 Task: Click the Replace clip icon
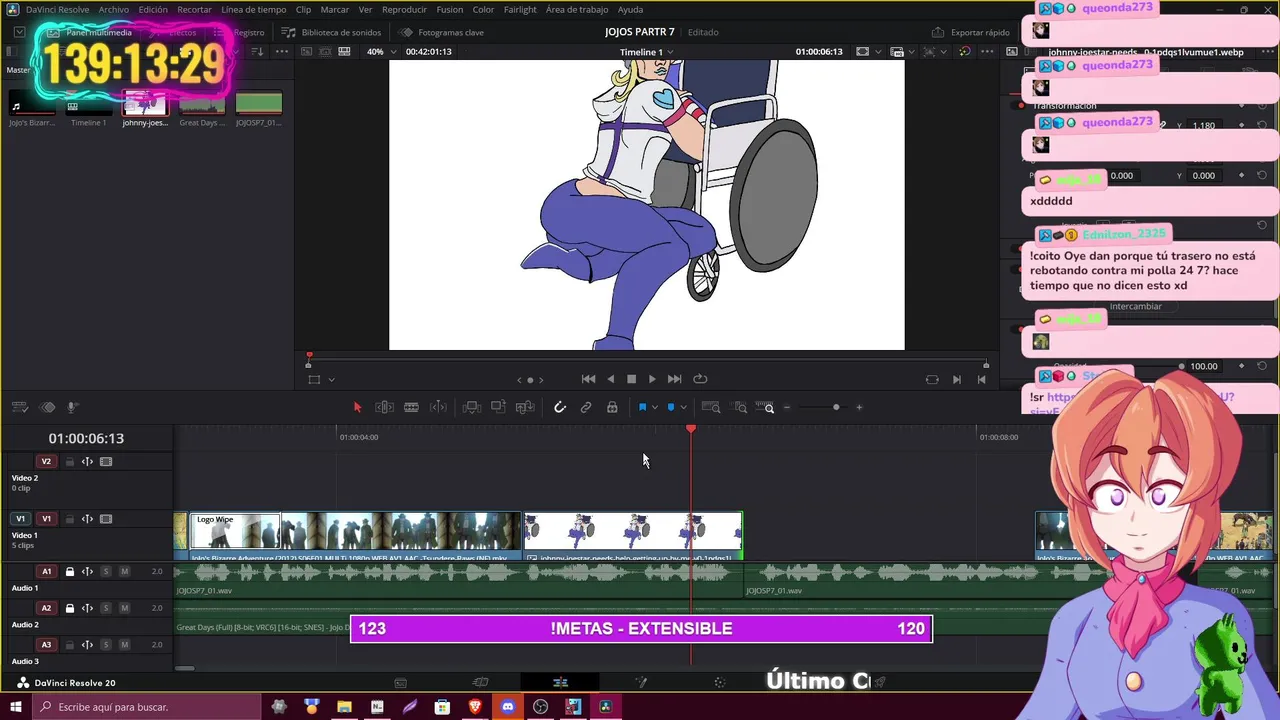[x=525, y=407]
